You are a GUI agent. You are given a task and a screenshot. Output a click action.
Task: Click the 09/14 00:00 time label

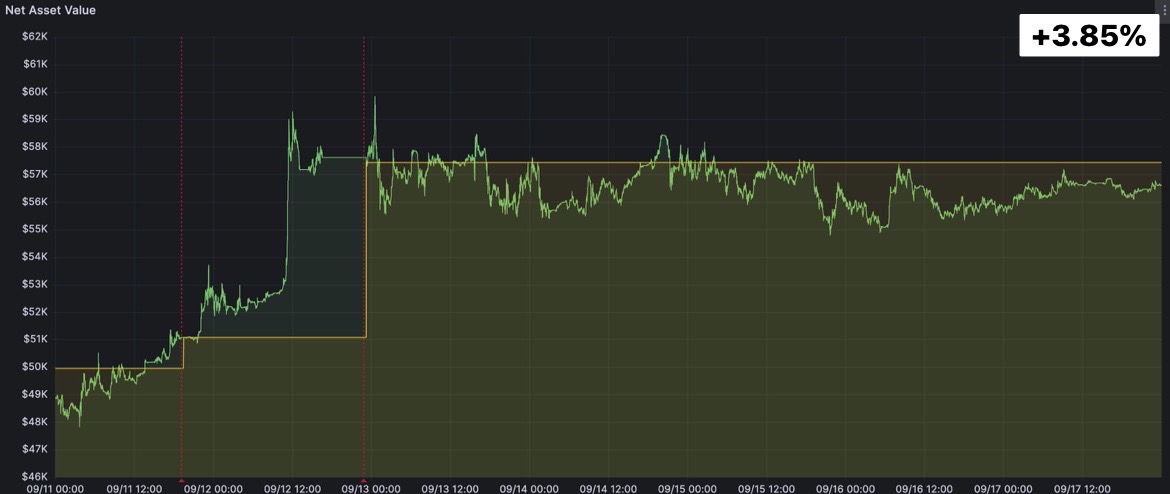(x=529, y=489)
